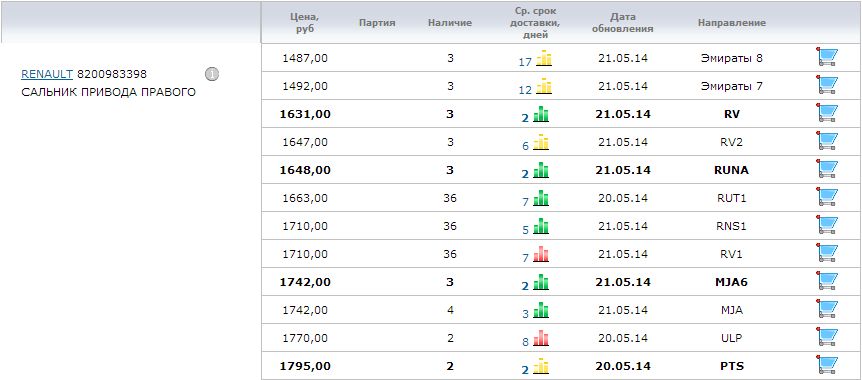The height and width of the screenshot is (380, 862).
Task: Click the red delivery chart for ULP
Action: (541, 338)
